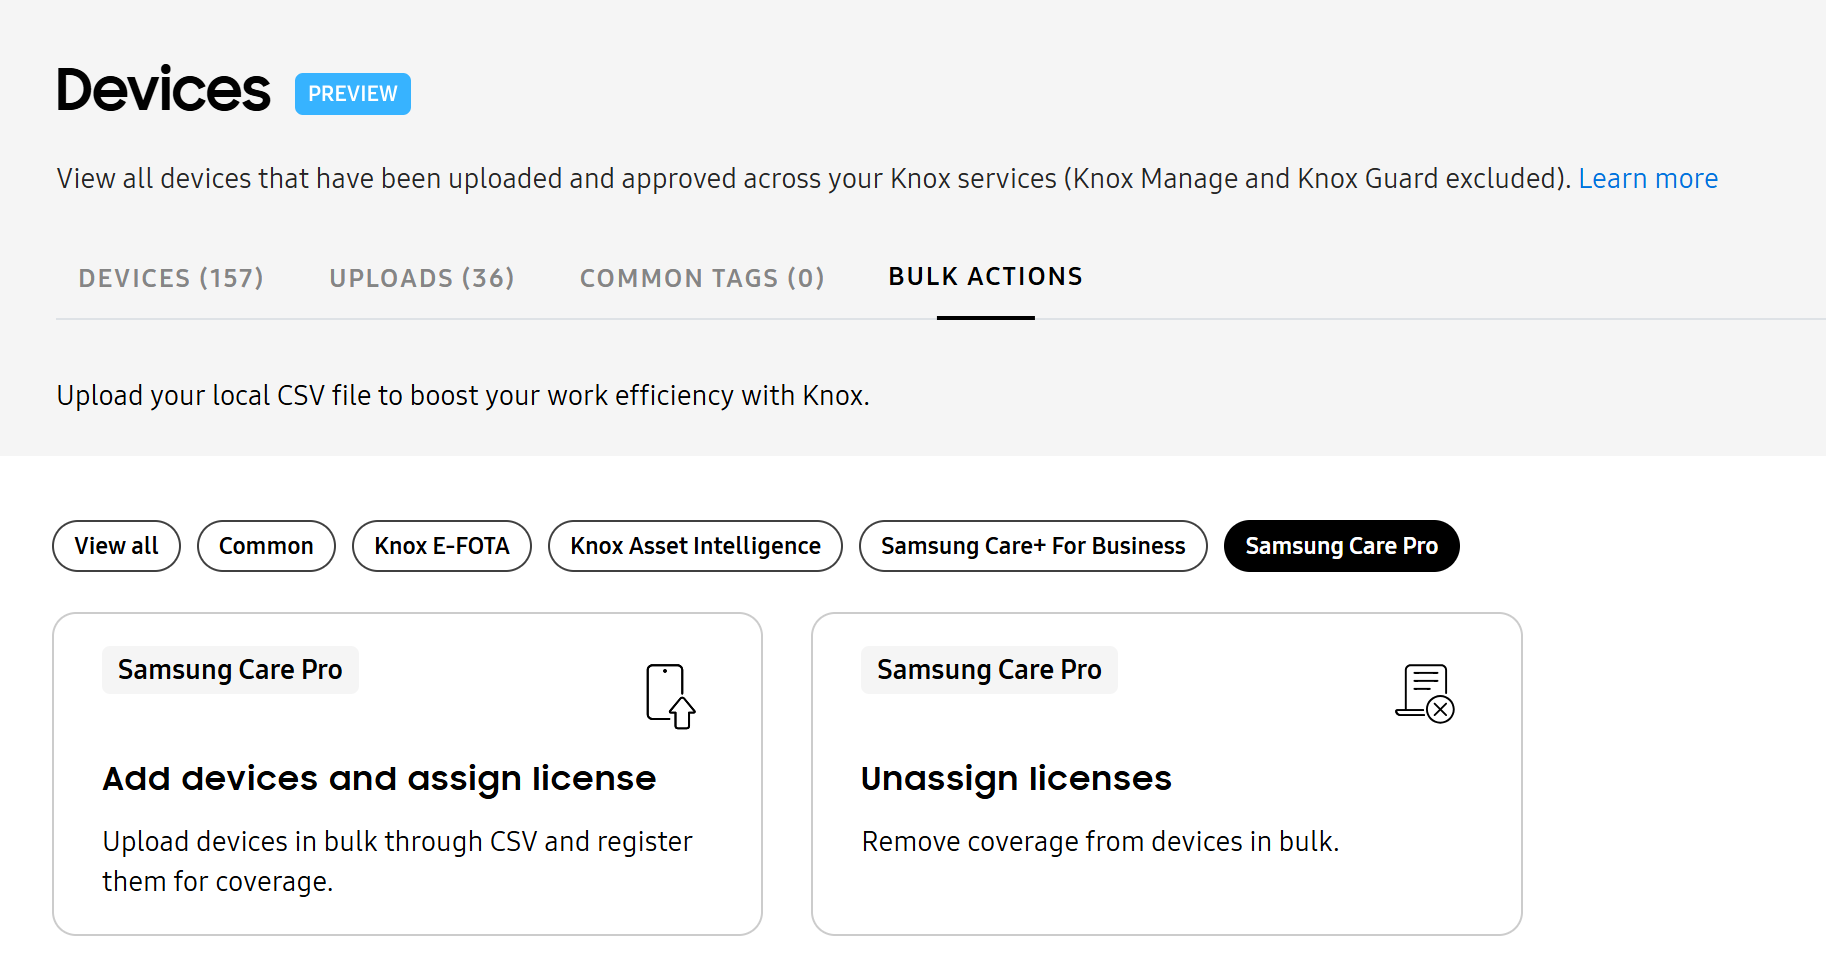Filter by Knox E-FOTA chip
Image resolution: width=1826 pixels, height=972 pixels.
[442, 546]
